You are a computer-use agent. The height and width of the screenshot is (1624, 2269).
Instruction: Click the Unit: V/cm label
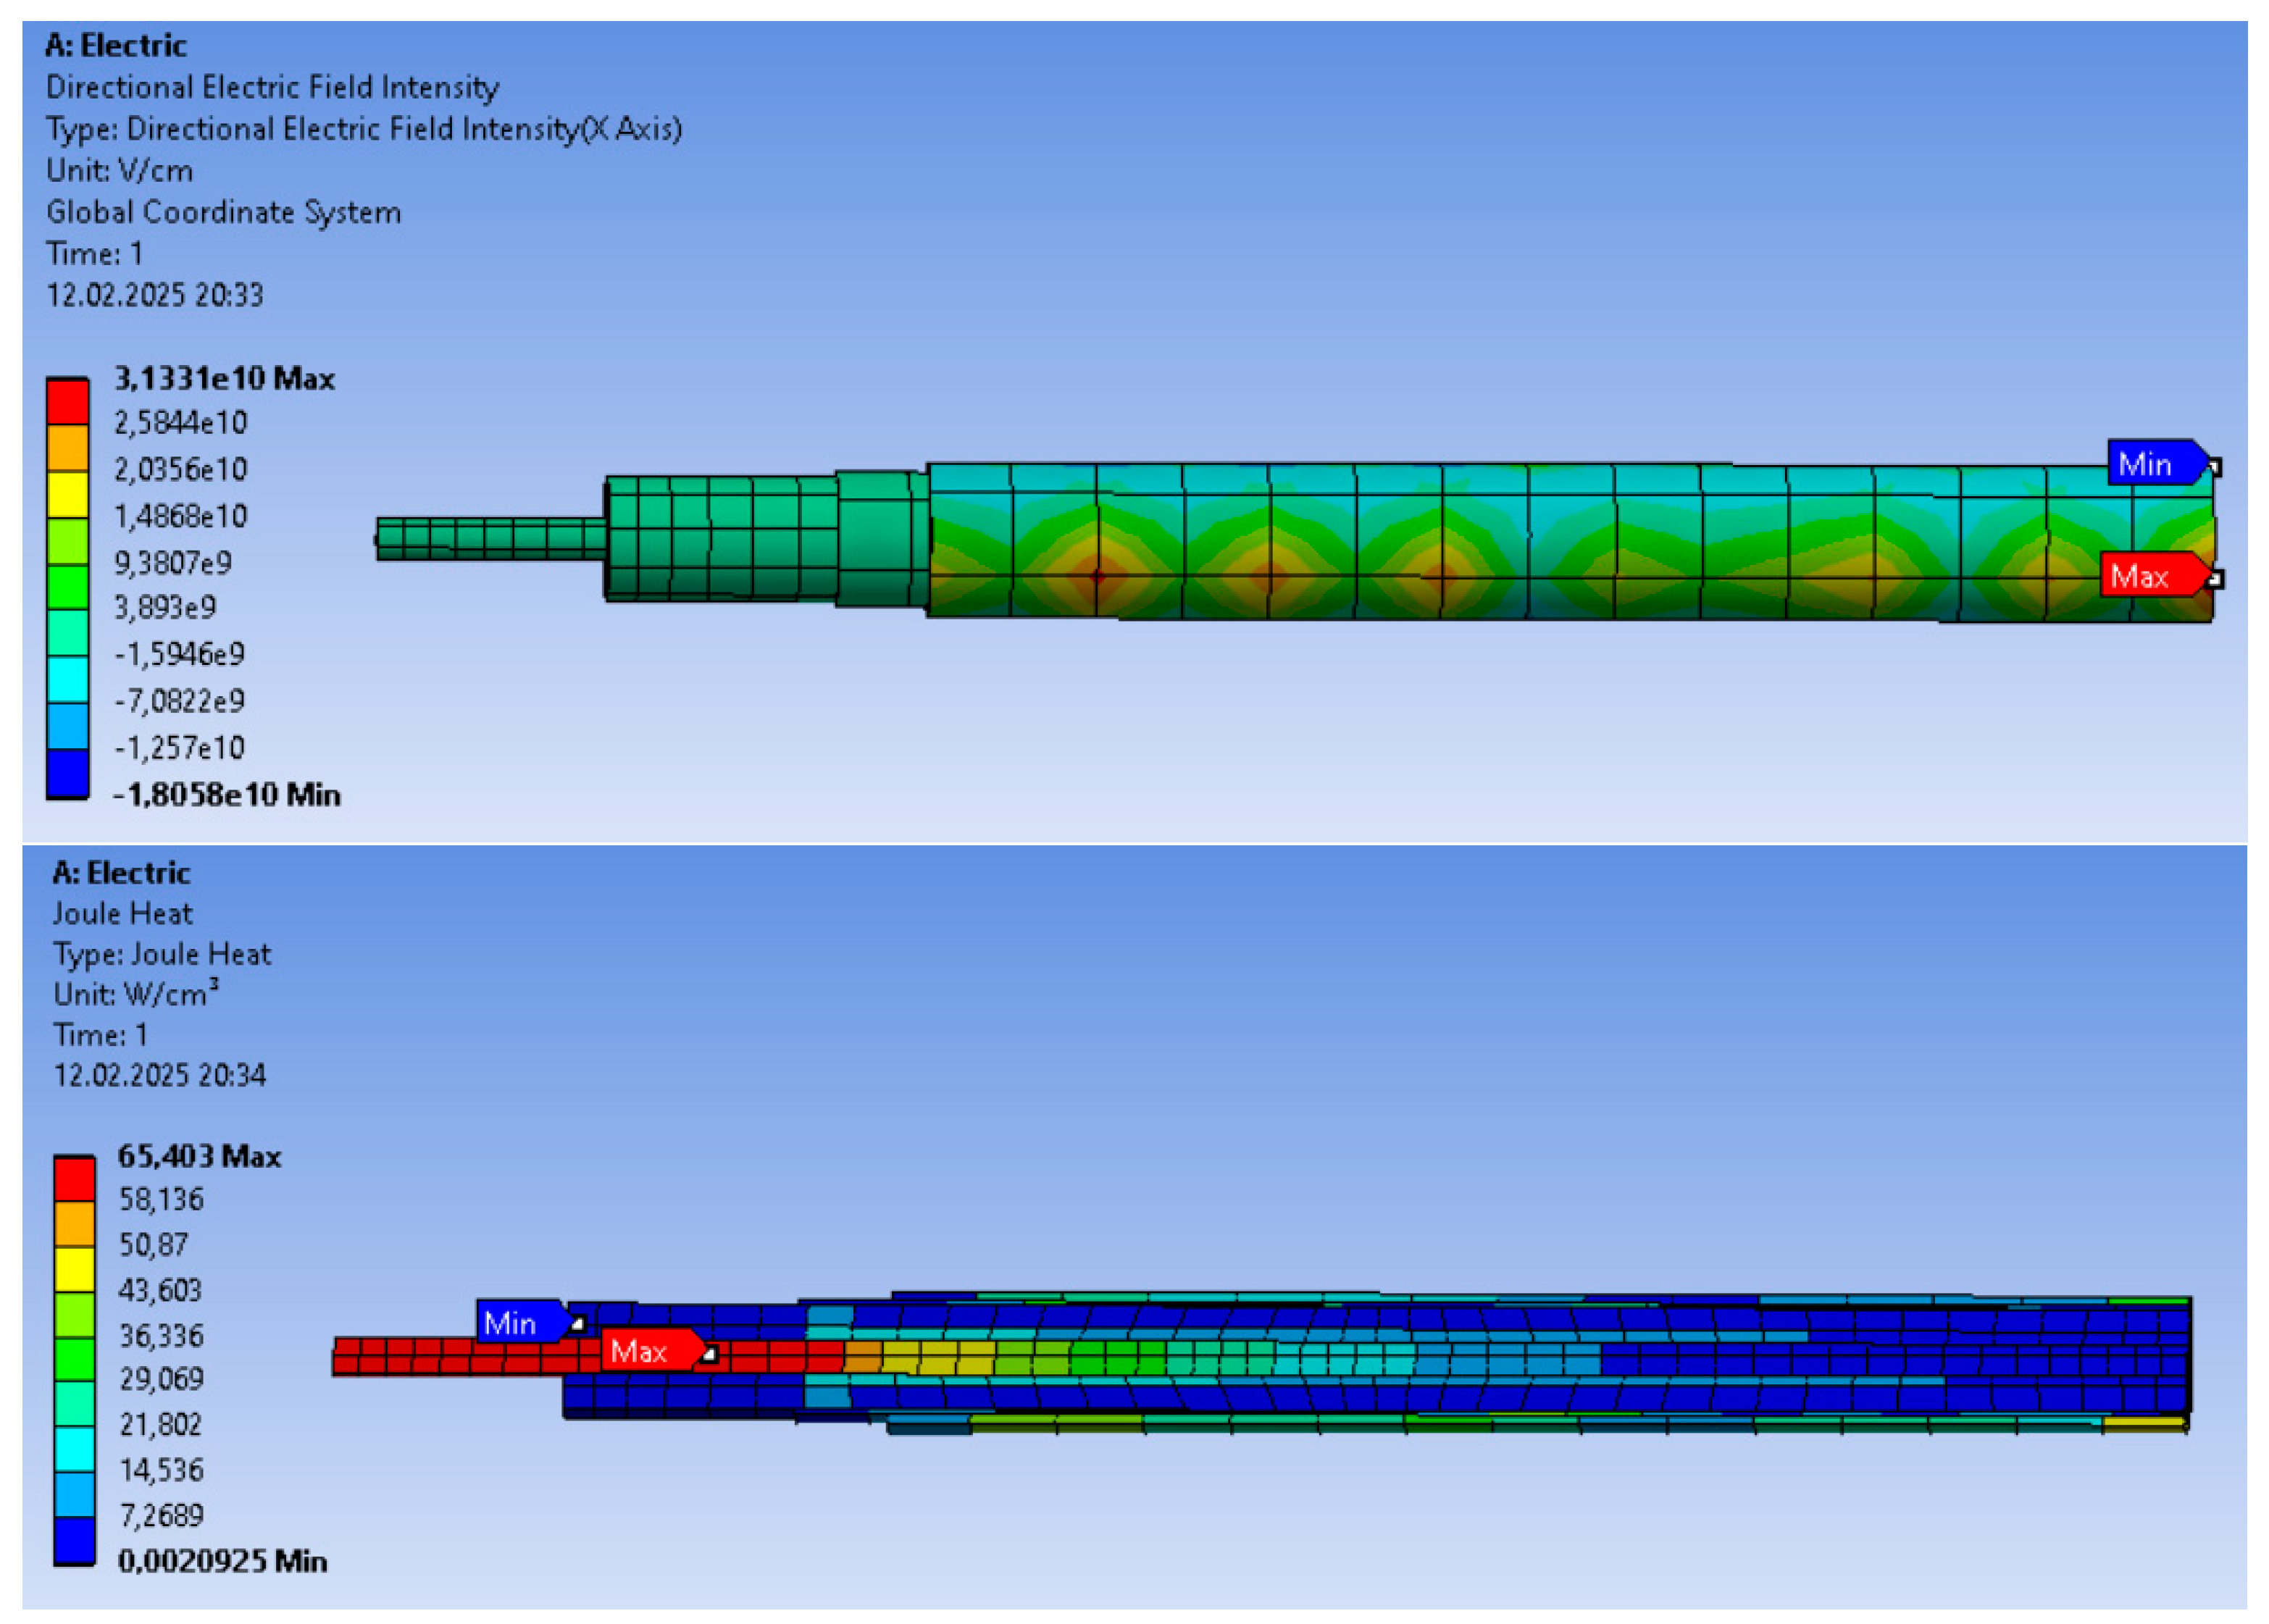(119, 170)
